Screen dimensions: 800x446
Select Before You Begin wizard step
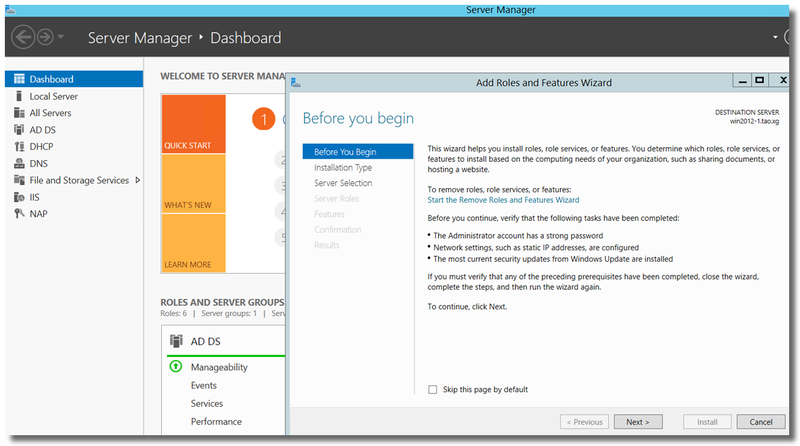click(358, 152)
